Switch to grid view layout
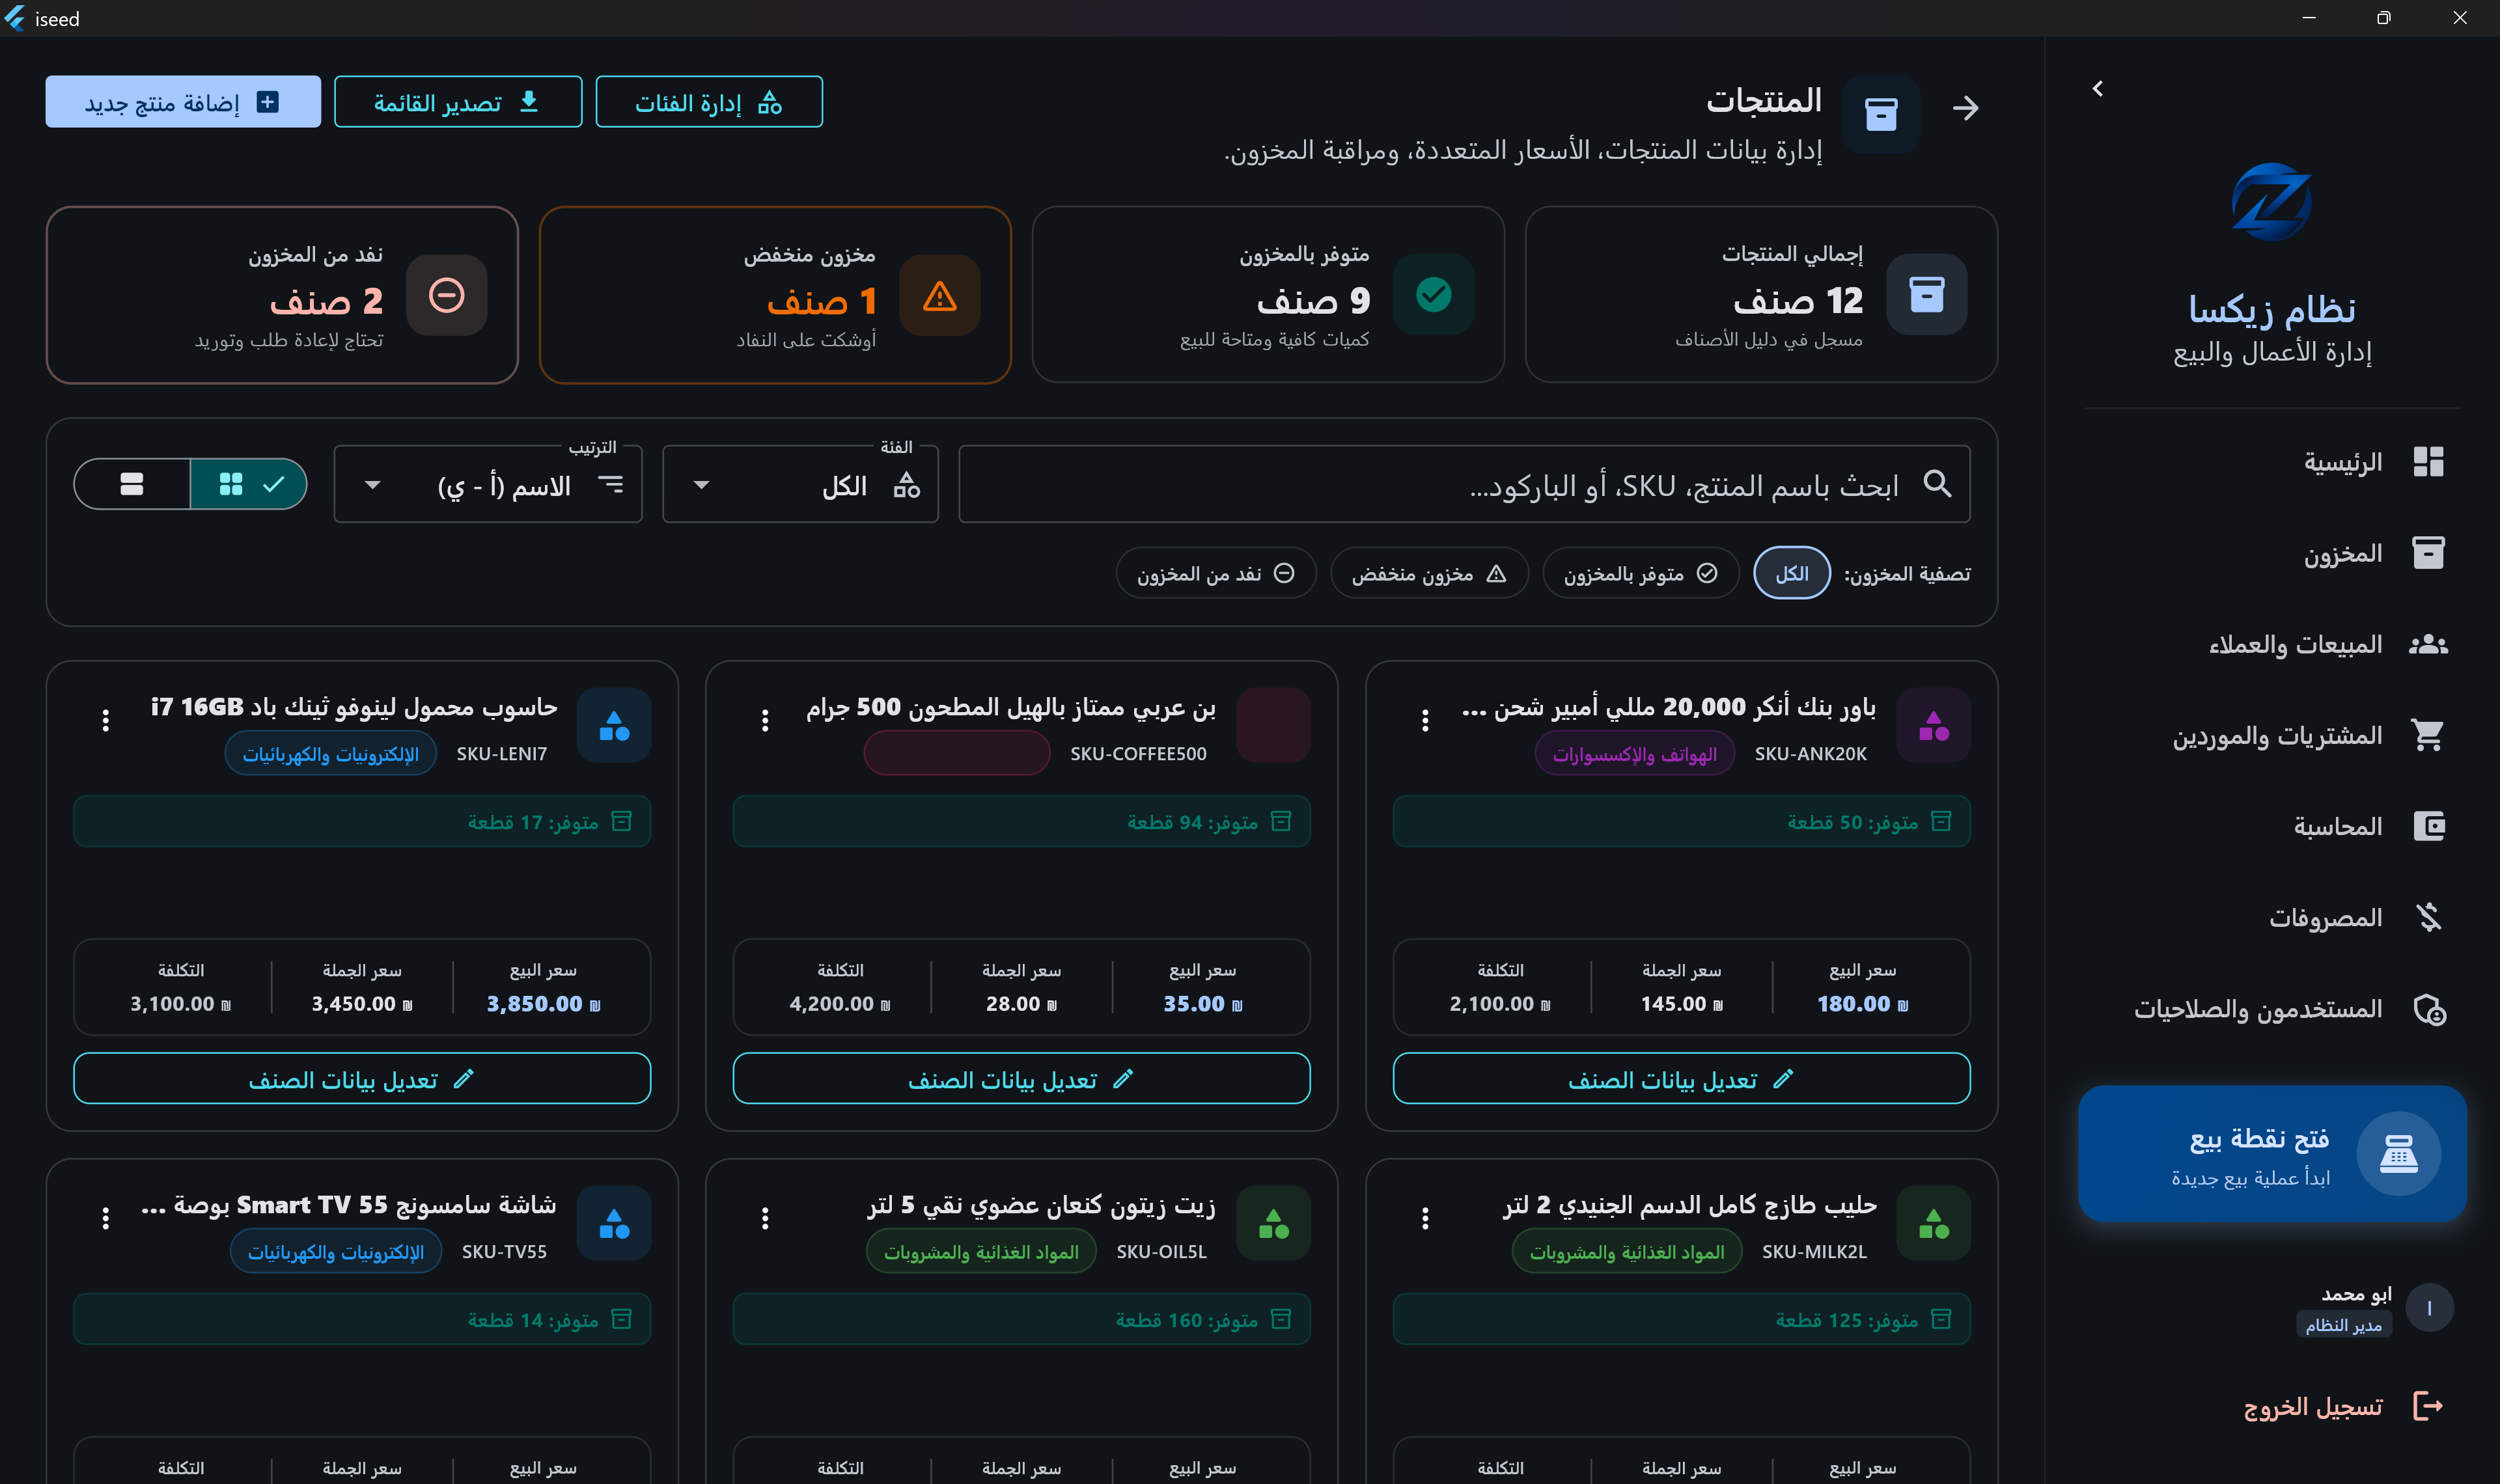2500x1484 pixels. (248, 484)
